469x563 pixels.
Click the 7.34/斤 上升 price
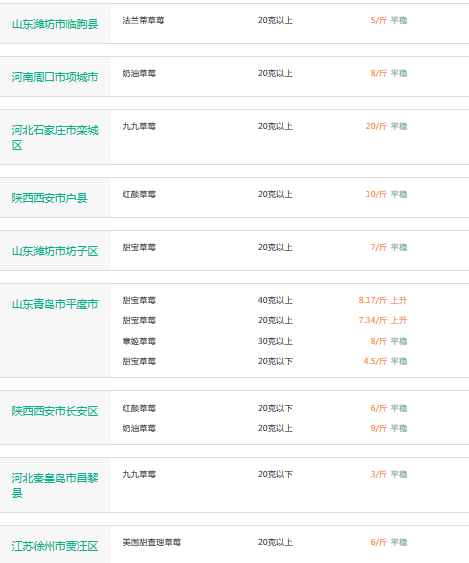(382, 320)
